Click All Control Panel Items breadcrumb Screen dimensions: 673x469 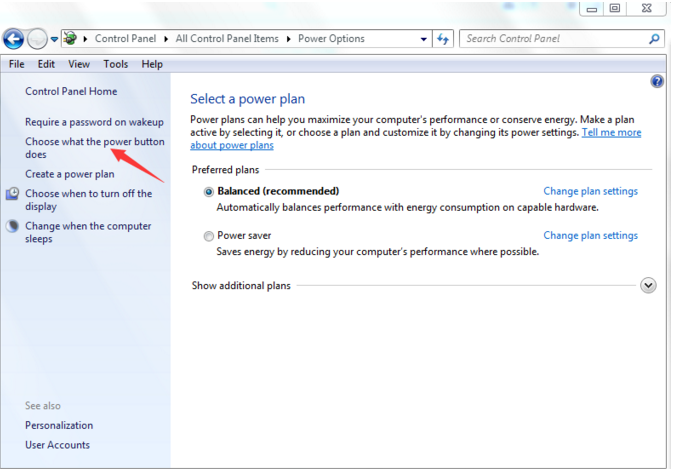[x=227, y=39]
